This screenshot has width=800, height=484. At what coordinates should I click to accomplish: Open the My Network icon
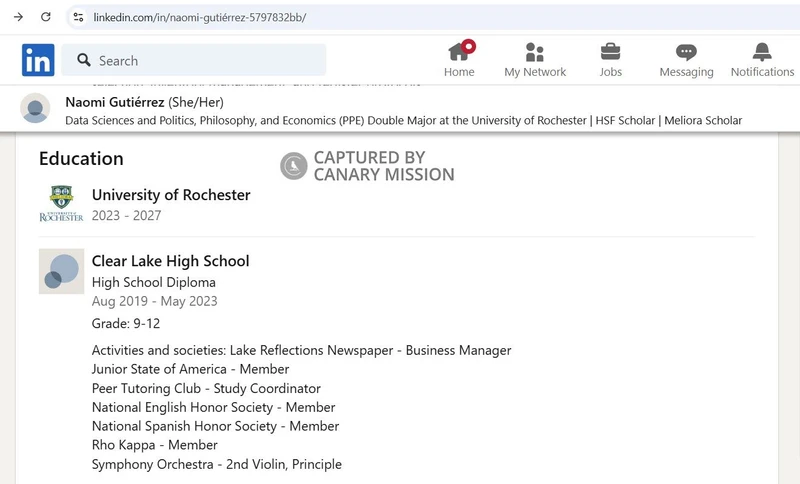point(535,52)
